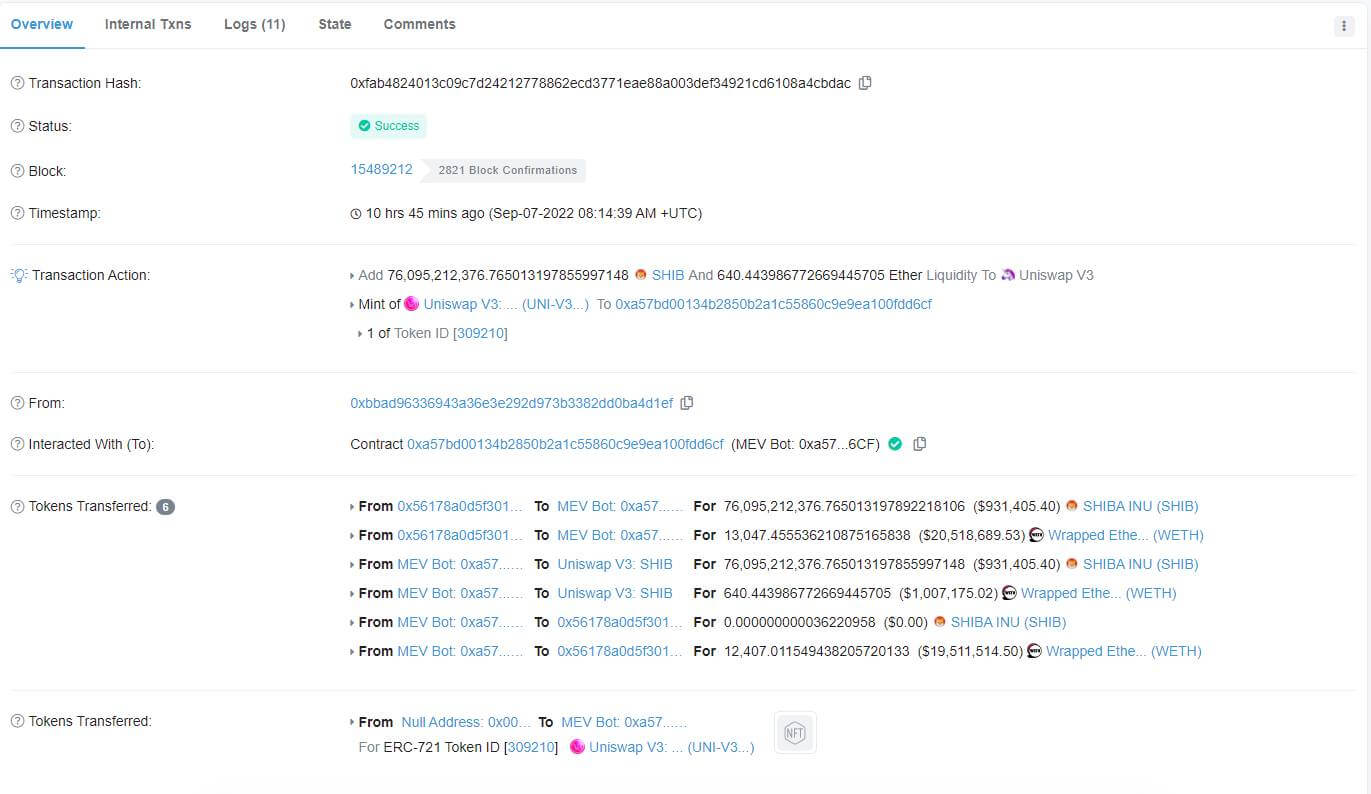Expand arrow of 0.000000000036220958 SHIB transfer row
This screenshot has height=794, width=1371.
[x=352, y=623]
